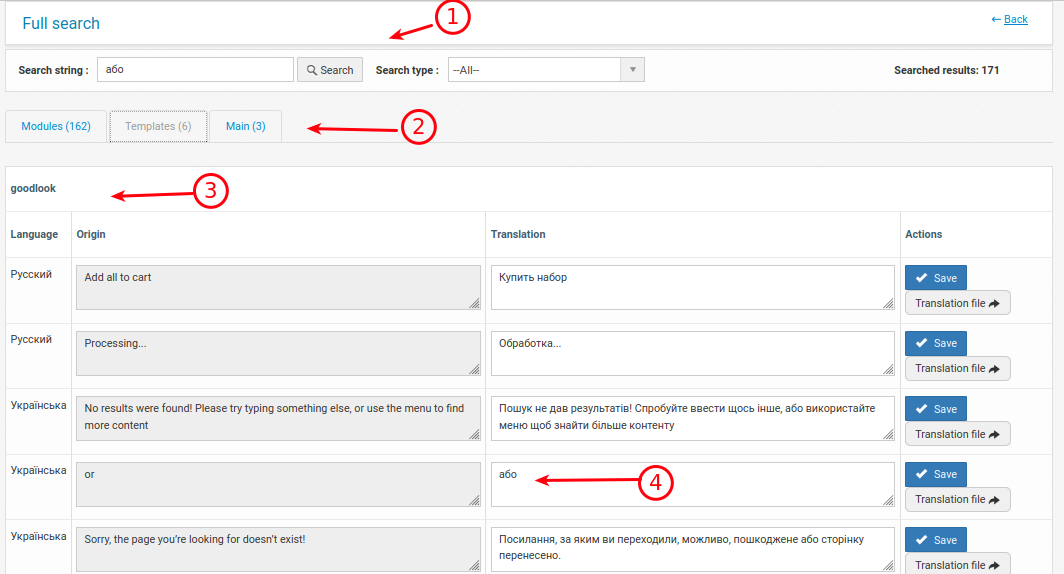Click the Search type dropdown arrow
This screenshot has height=574, width=1064.
click(x=632, y=70)
